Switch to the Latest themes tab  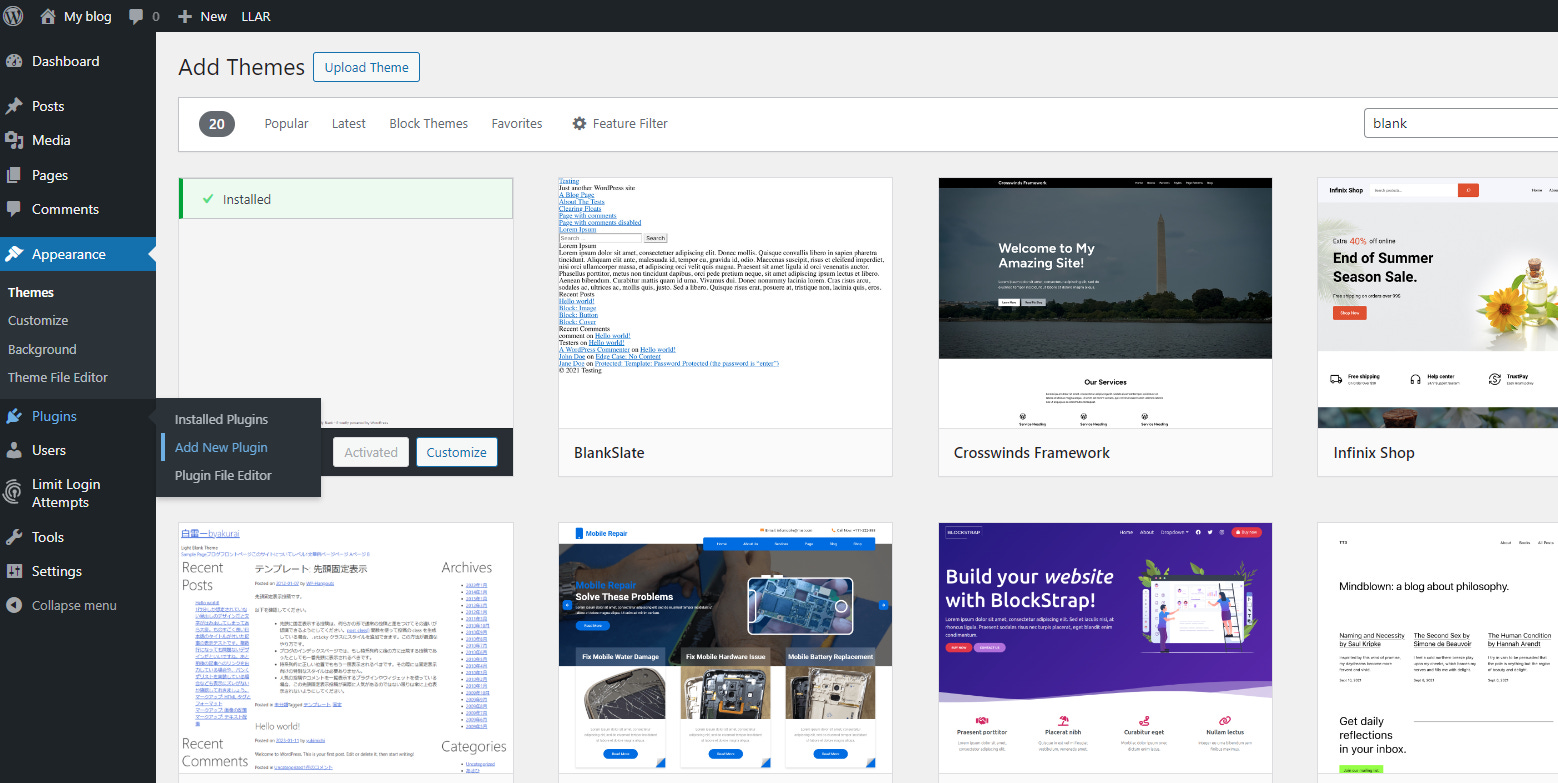[349, 123]
